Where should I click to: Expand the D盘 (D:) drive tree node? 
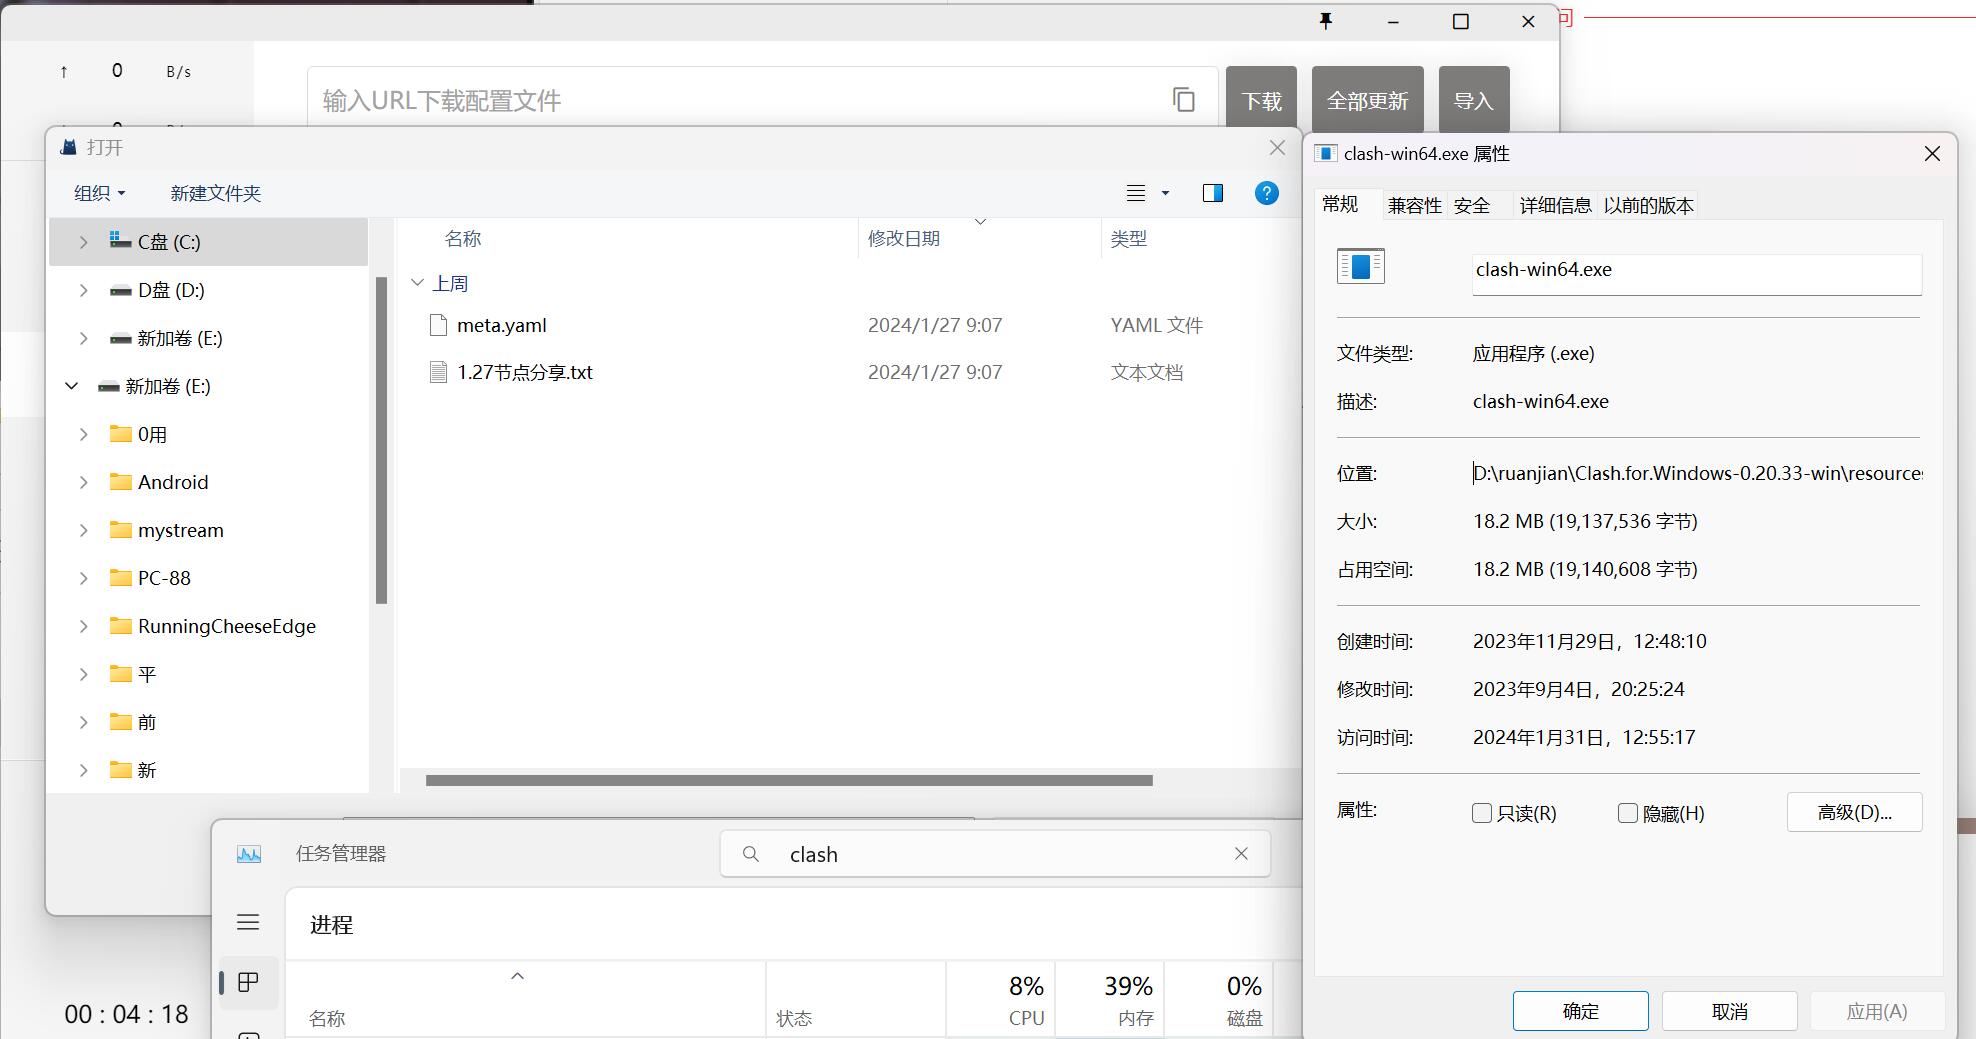[x=84, y=290]
